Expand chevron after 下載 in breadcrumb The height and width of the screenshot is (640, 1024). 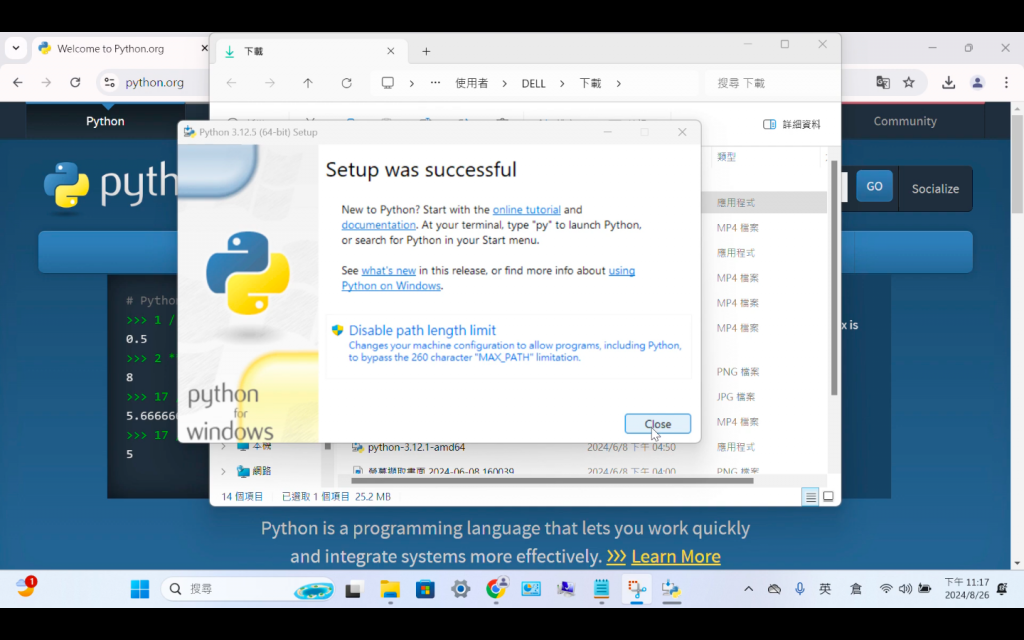point(618,84)
